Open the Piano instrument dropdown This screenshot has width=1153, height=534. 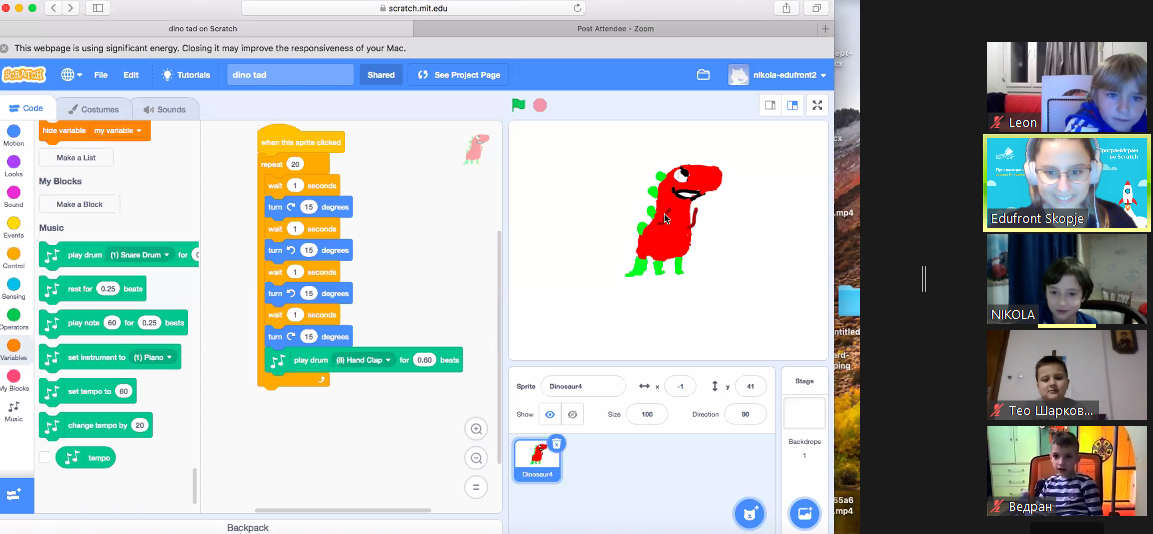[x=153, y=357]
